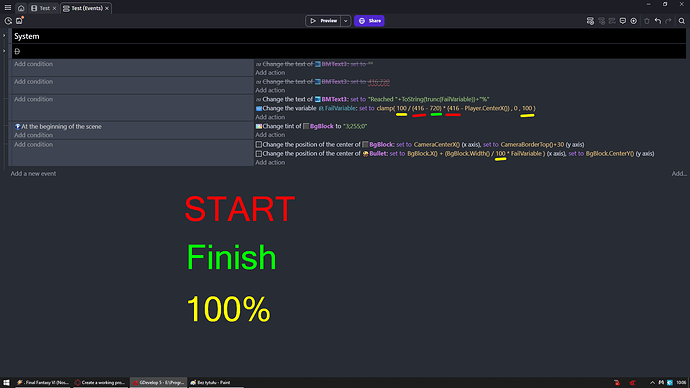Viewport: 690px width, 388px height.
Task: Select the "Reached" BMText3 text action
Action: pyautogui.click(x=372, y=99)
